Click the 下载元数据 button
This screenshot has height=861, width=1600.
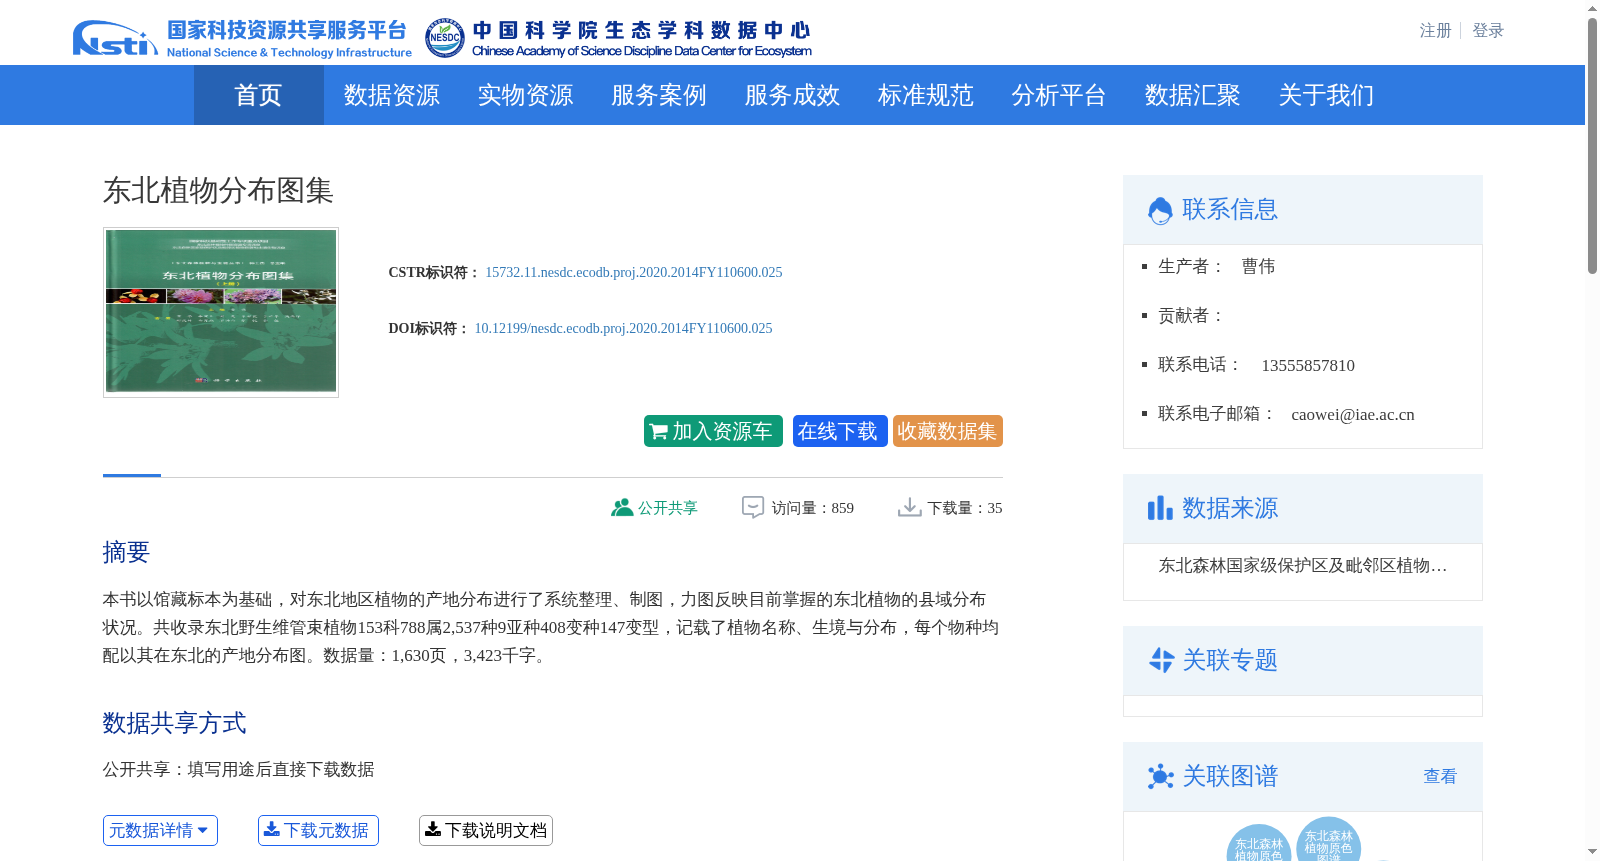pyautogui.click(x=318, y=830)
